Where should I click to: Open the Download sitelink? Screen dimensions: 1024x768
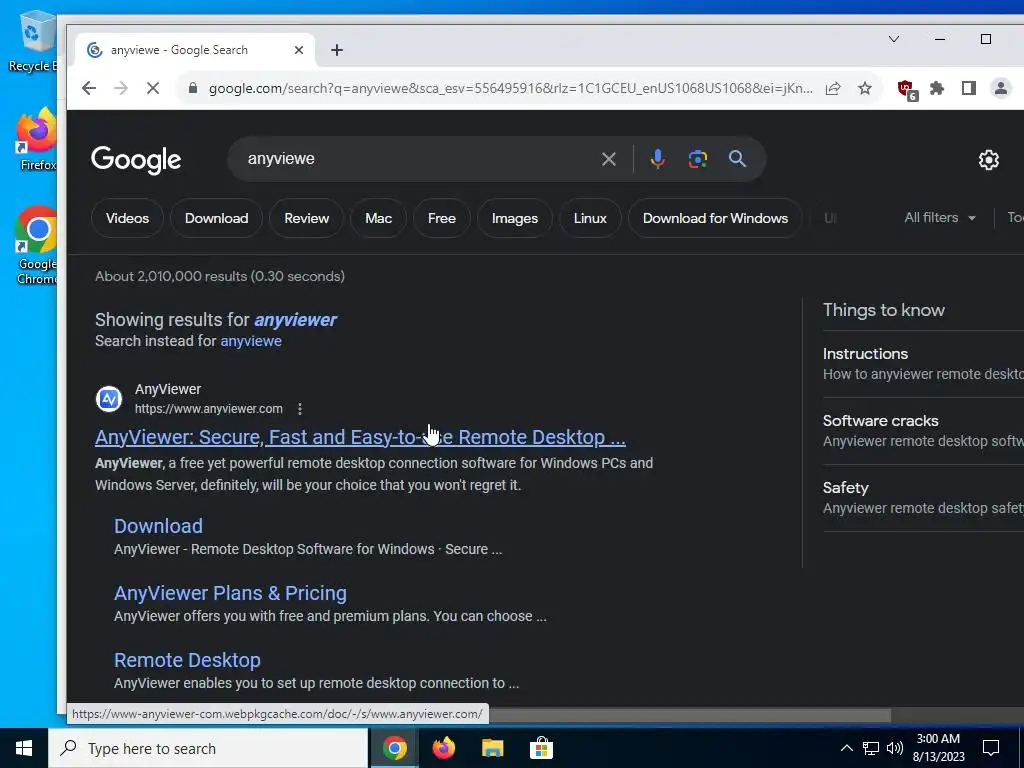158,526
